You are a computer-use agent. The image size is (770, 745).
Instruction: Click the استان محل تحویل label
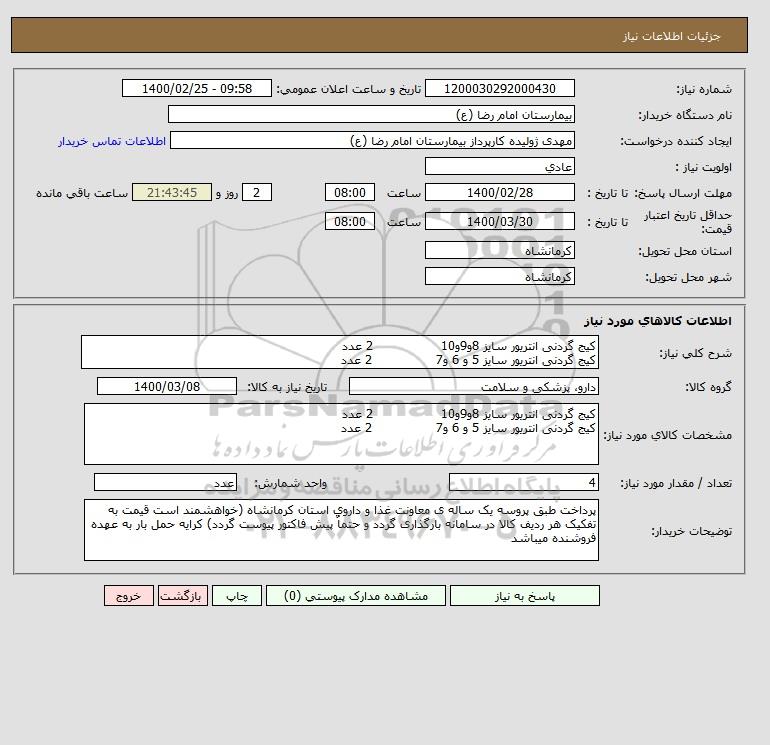click(x=685, y=251)
